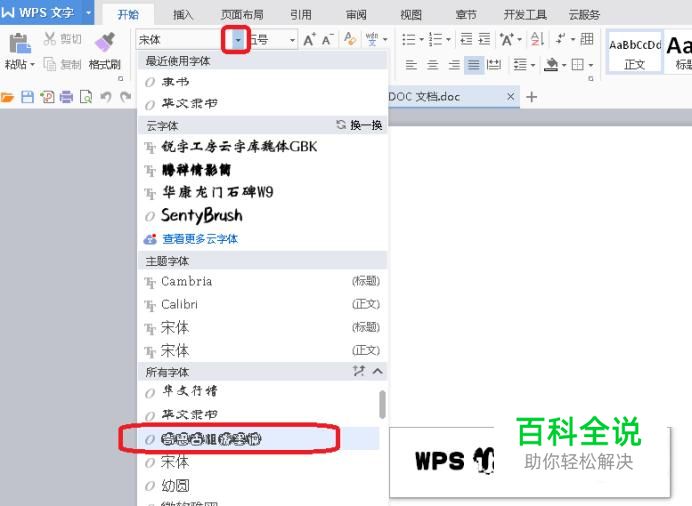Click the show/hide marks grid icon
The image size is (692, 506).
(587, 39)
